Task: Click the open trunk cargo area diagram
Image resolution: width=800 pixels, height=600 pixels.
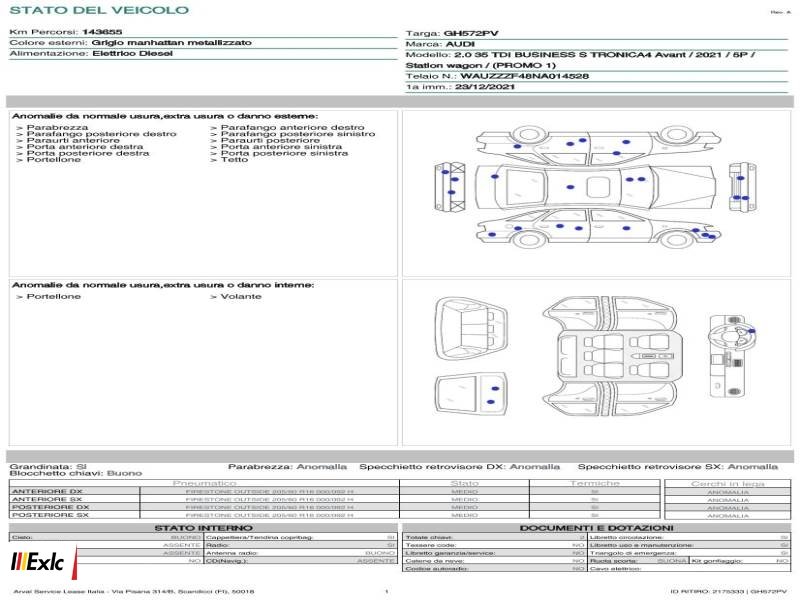Action: pos(471,329)
